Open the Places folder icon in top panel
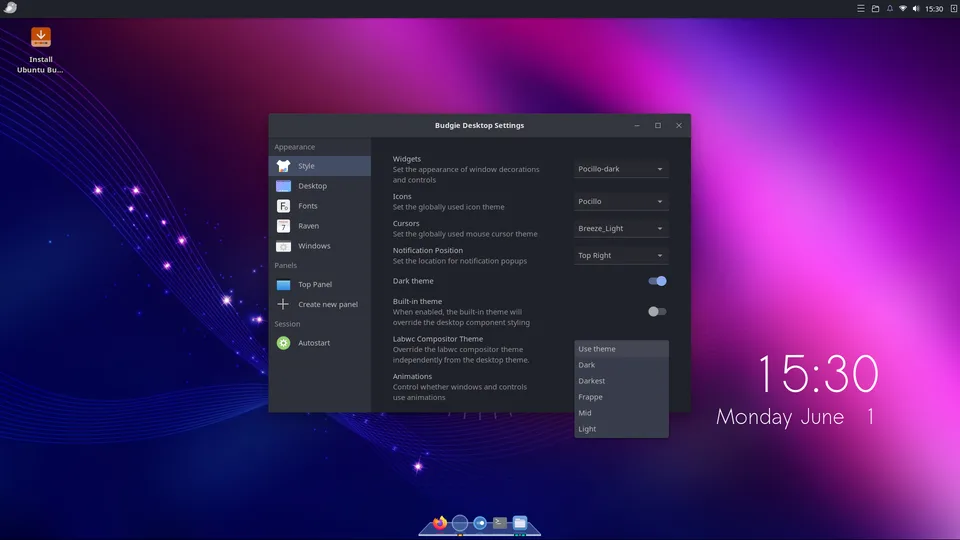The width and height of the screenshot is (960, 540). [876, 9]
